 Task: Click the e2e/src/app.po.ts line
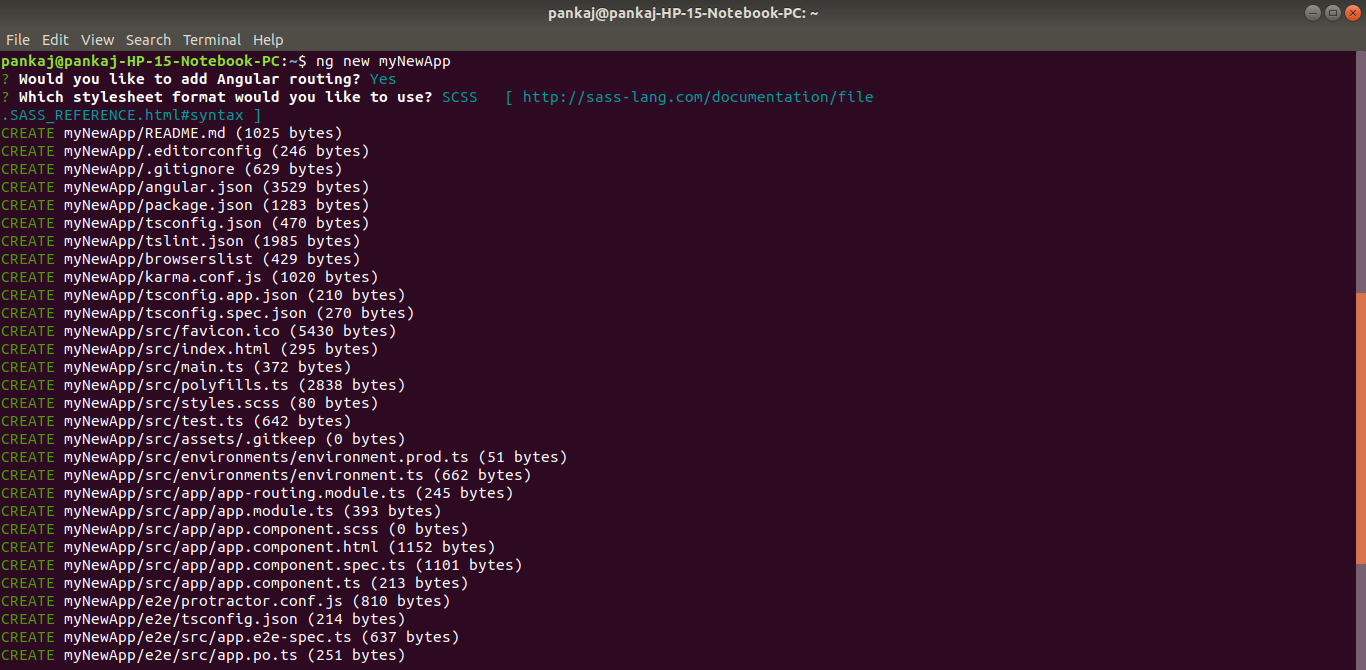click(203, 655)
